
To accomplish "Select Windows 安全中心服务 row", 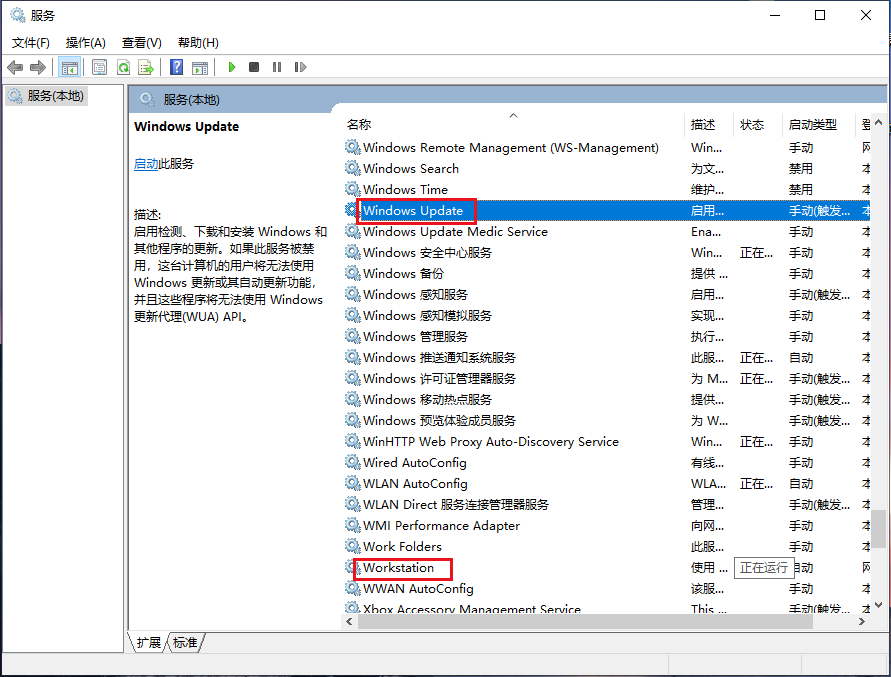I will [606, 253].
